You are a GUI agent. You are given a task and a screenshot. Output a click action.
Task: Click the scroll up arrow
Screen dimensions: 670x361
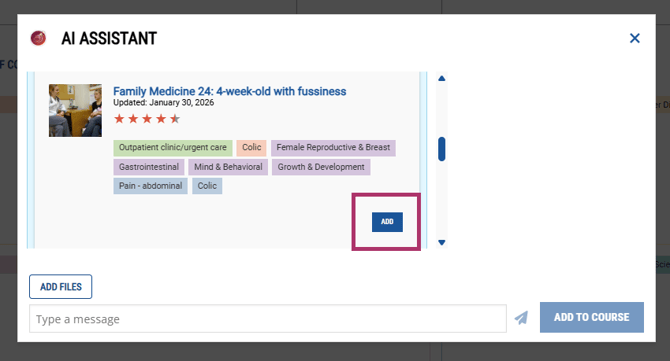coord(442,78)
